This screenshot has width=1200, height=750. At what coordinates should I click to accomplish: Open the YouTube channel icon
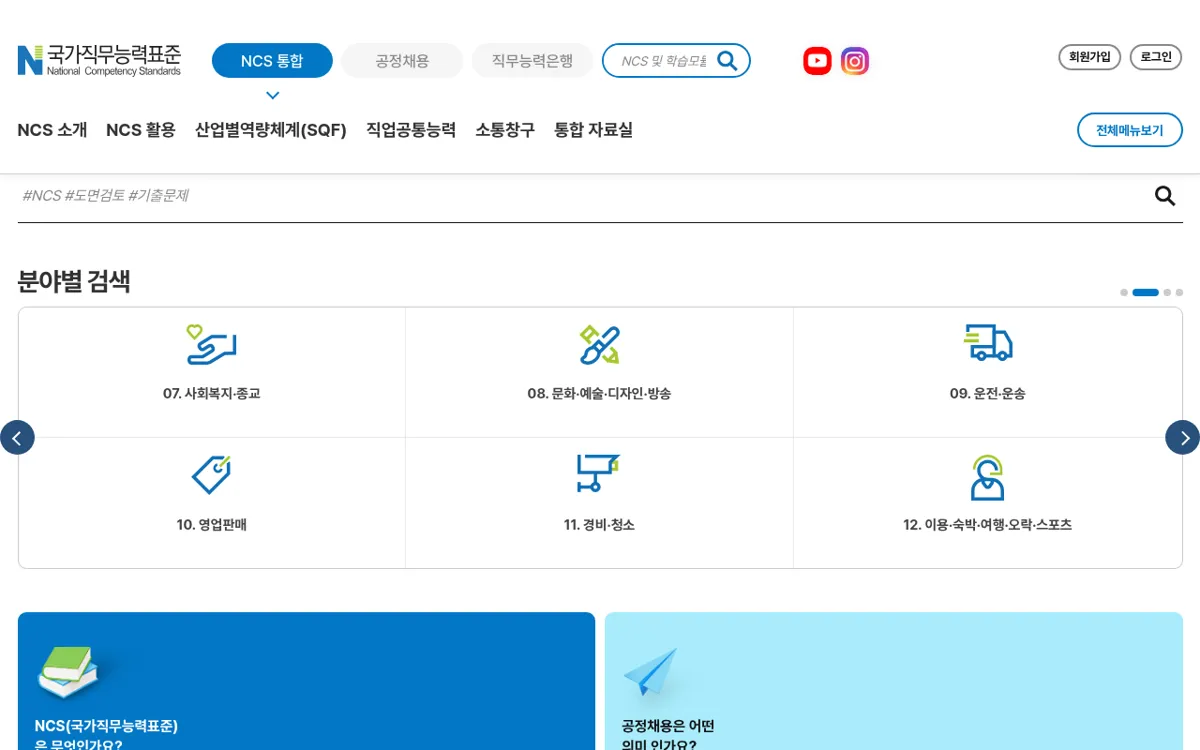817,61
